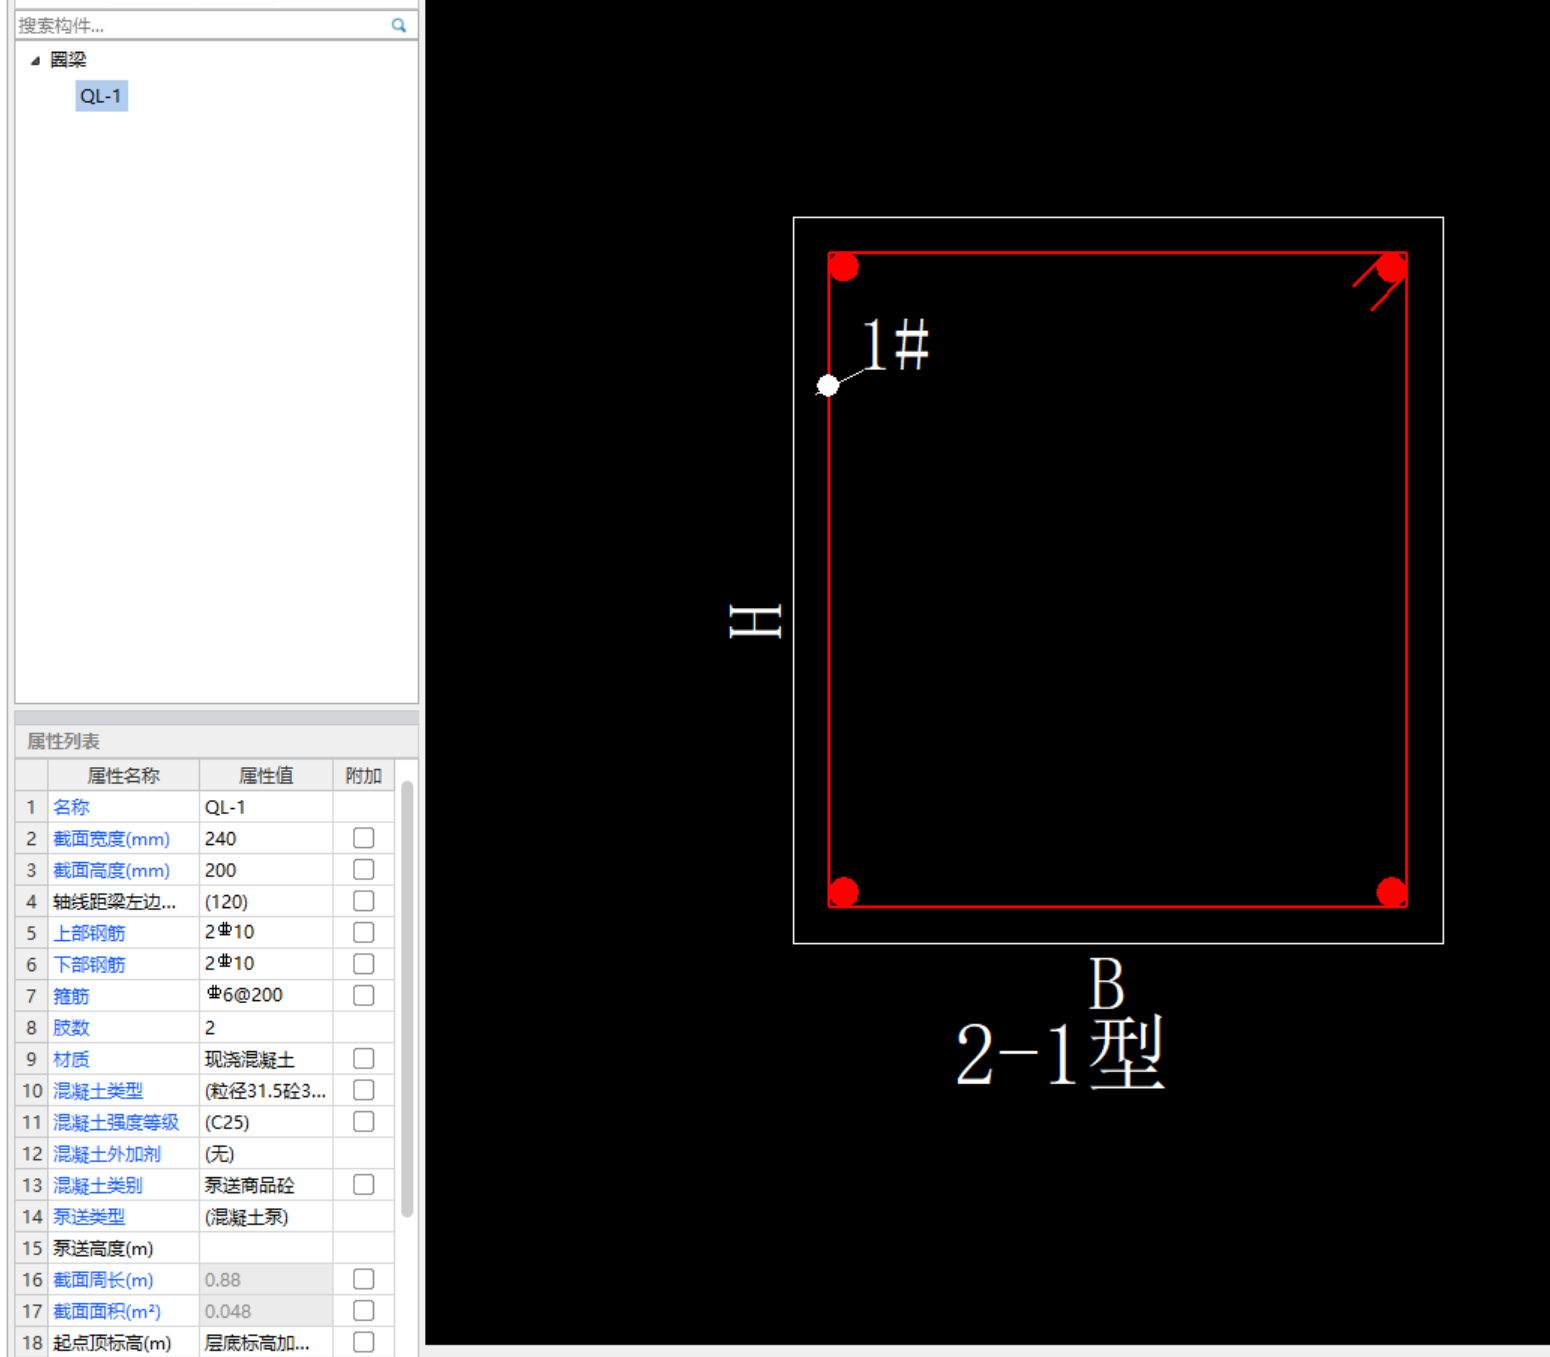Click the property list vertical scrollbar
The image size is (1550, 1357).
407,998
